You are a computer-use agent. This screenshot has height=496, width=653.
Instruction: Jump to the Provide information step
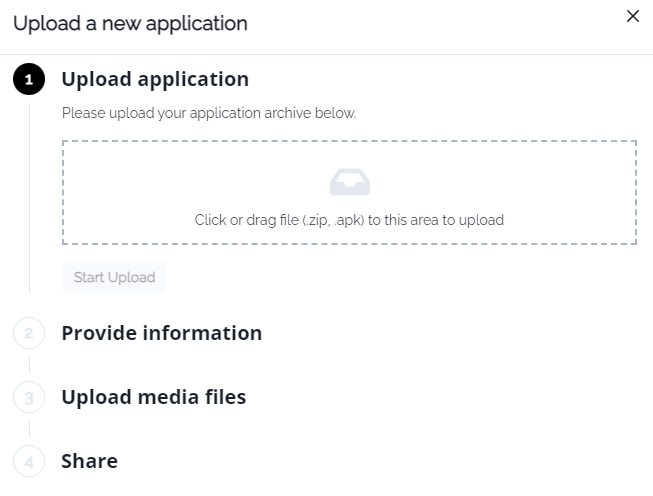click(x=162, y=333)
